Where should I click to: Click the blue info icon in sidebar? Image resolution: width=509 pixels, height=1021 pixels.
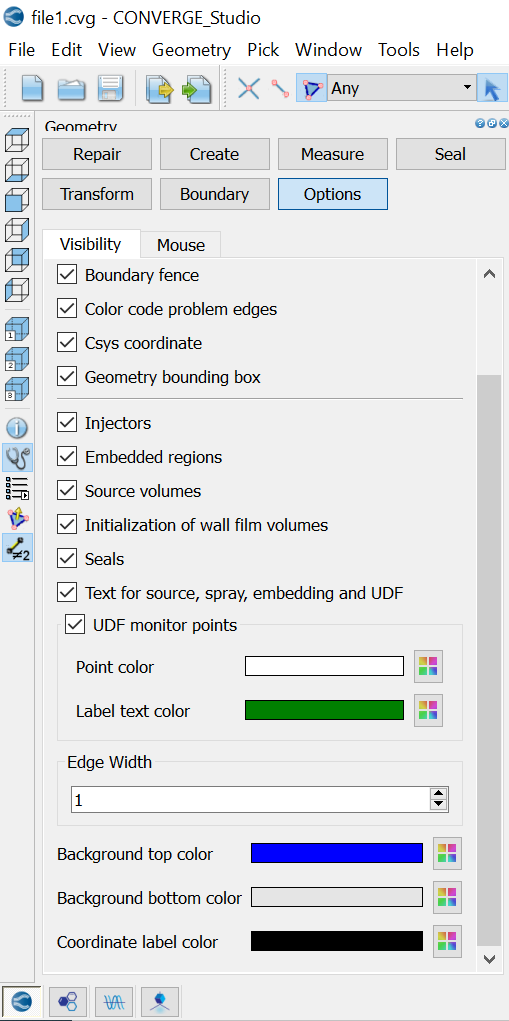click(17, 428)
